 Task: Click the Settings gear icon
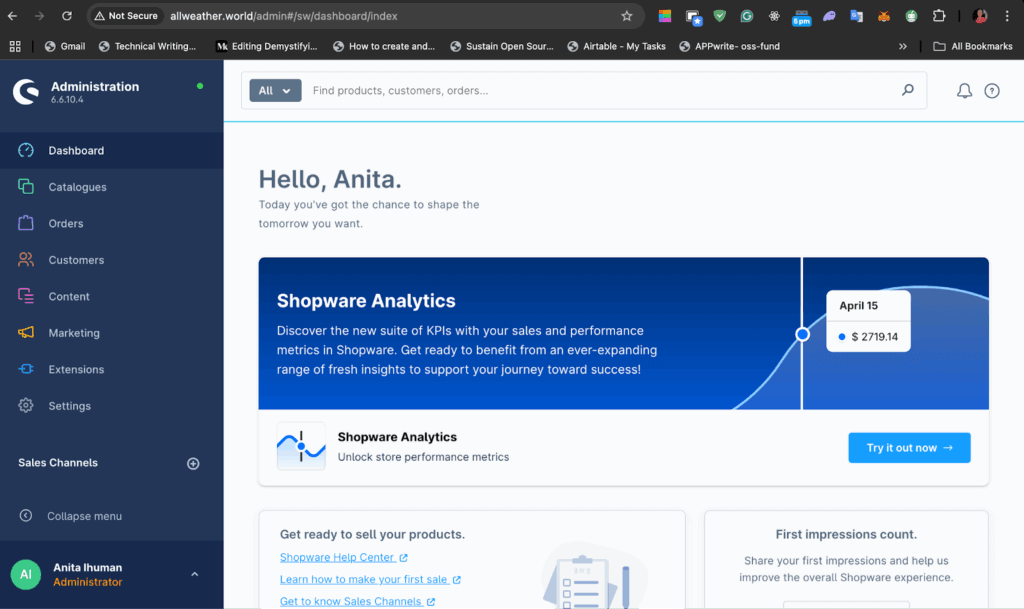pos(25,405)
